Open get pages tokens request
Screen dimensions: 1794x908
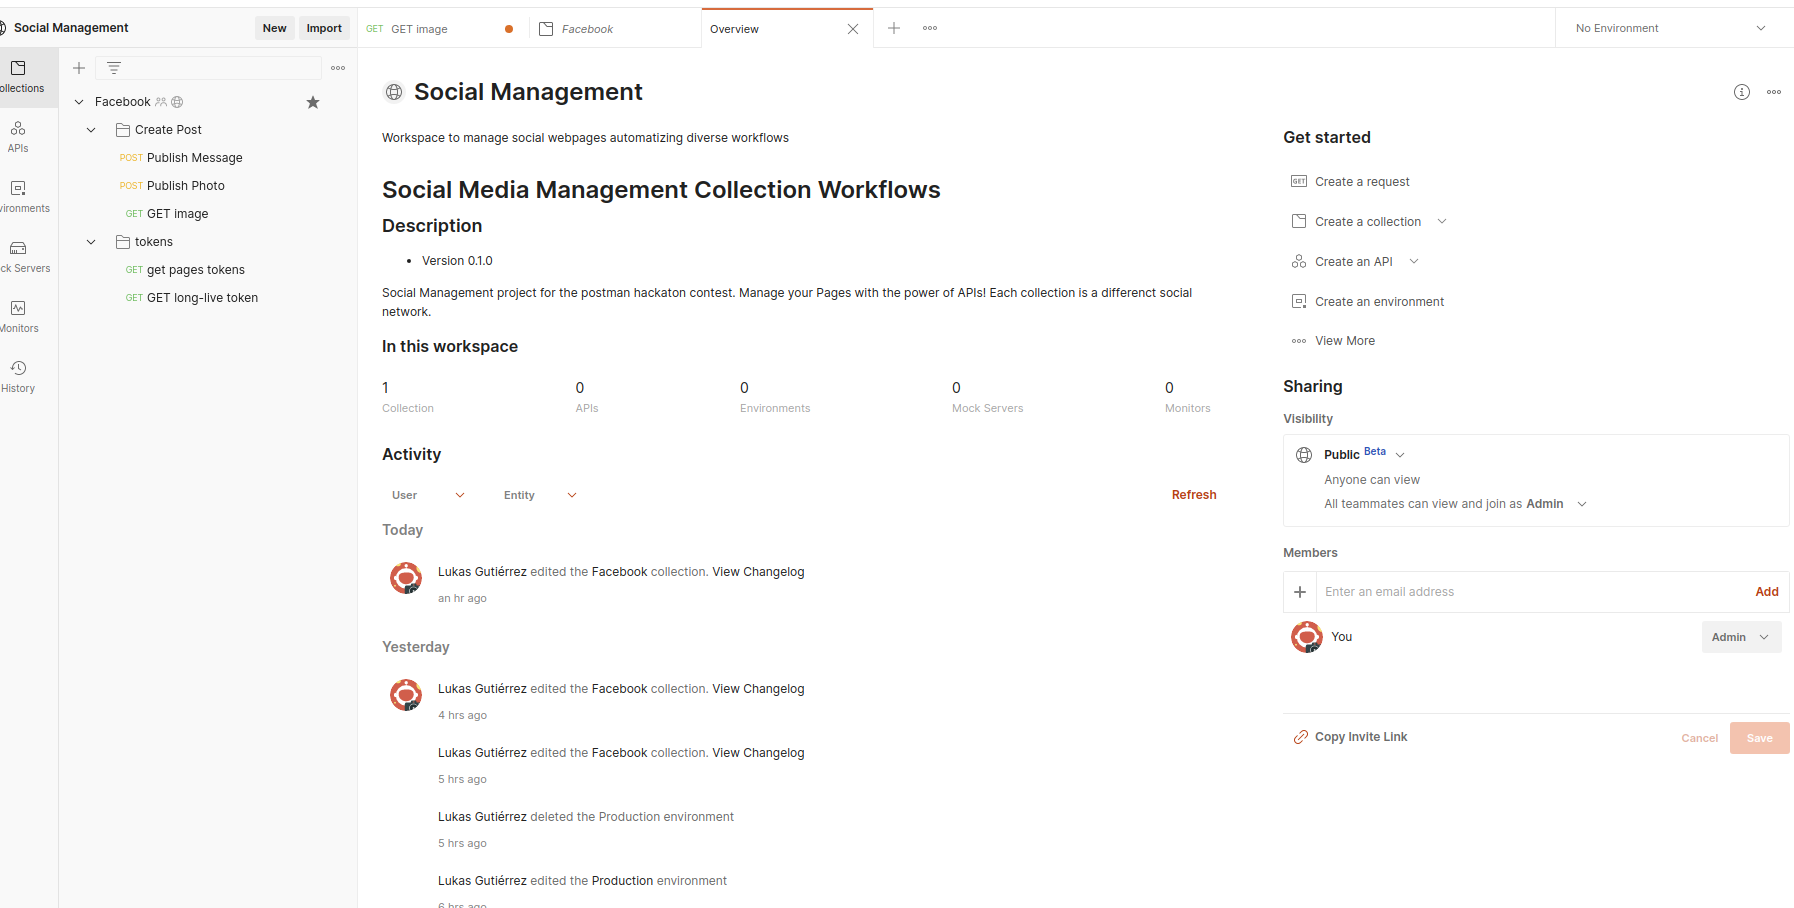(x=195, y=270)
